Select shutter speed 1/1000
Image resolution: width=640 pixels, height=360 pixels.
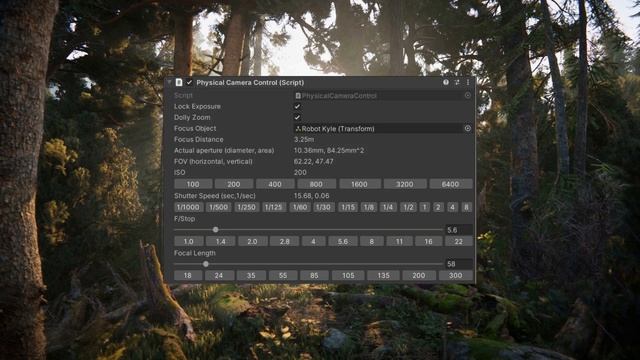pyautogui.click(x=188, y=207)
